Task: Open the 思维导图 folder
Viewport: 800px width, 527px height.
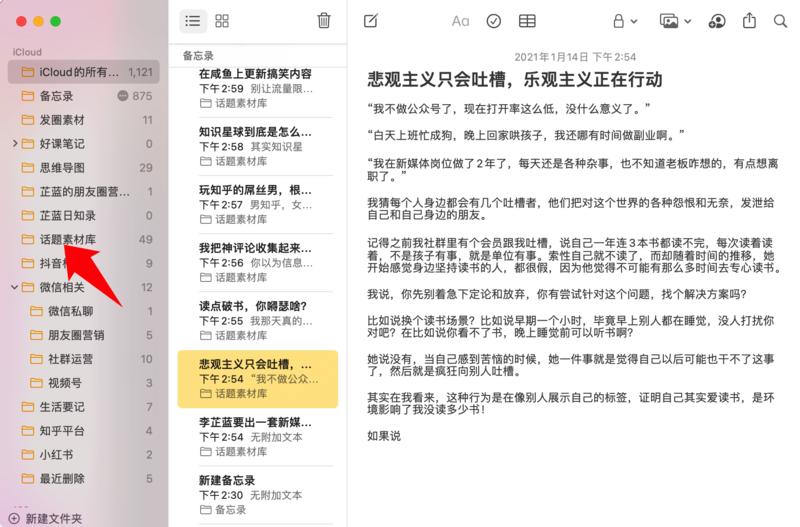Action: pos(84,167)
